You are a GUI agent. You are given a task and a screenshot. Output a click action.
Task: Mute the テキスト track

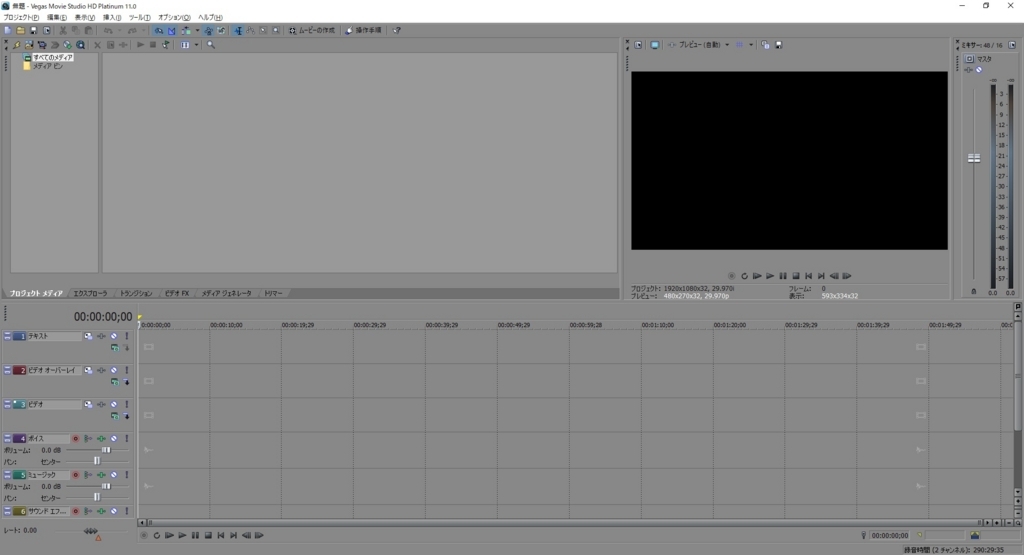[114, 336]
